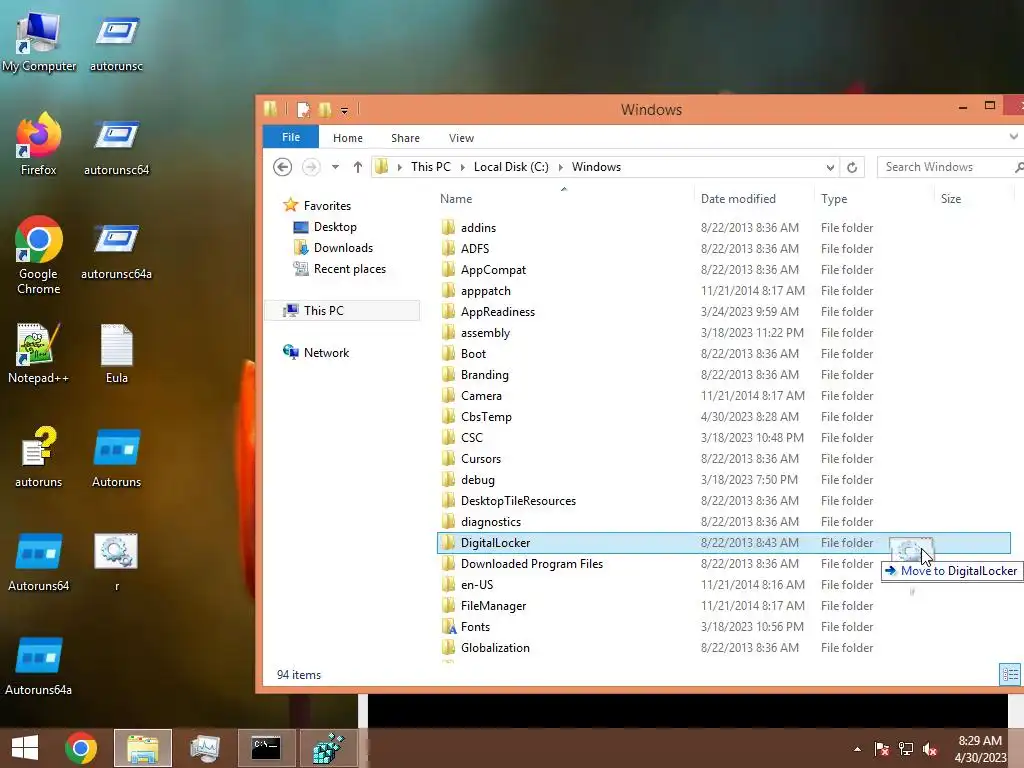Click Properties icon in quick access toolbar
This screenshot has height=768, width=1024.
[303, 110]
